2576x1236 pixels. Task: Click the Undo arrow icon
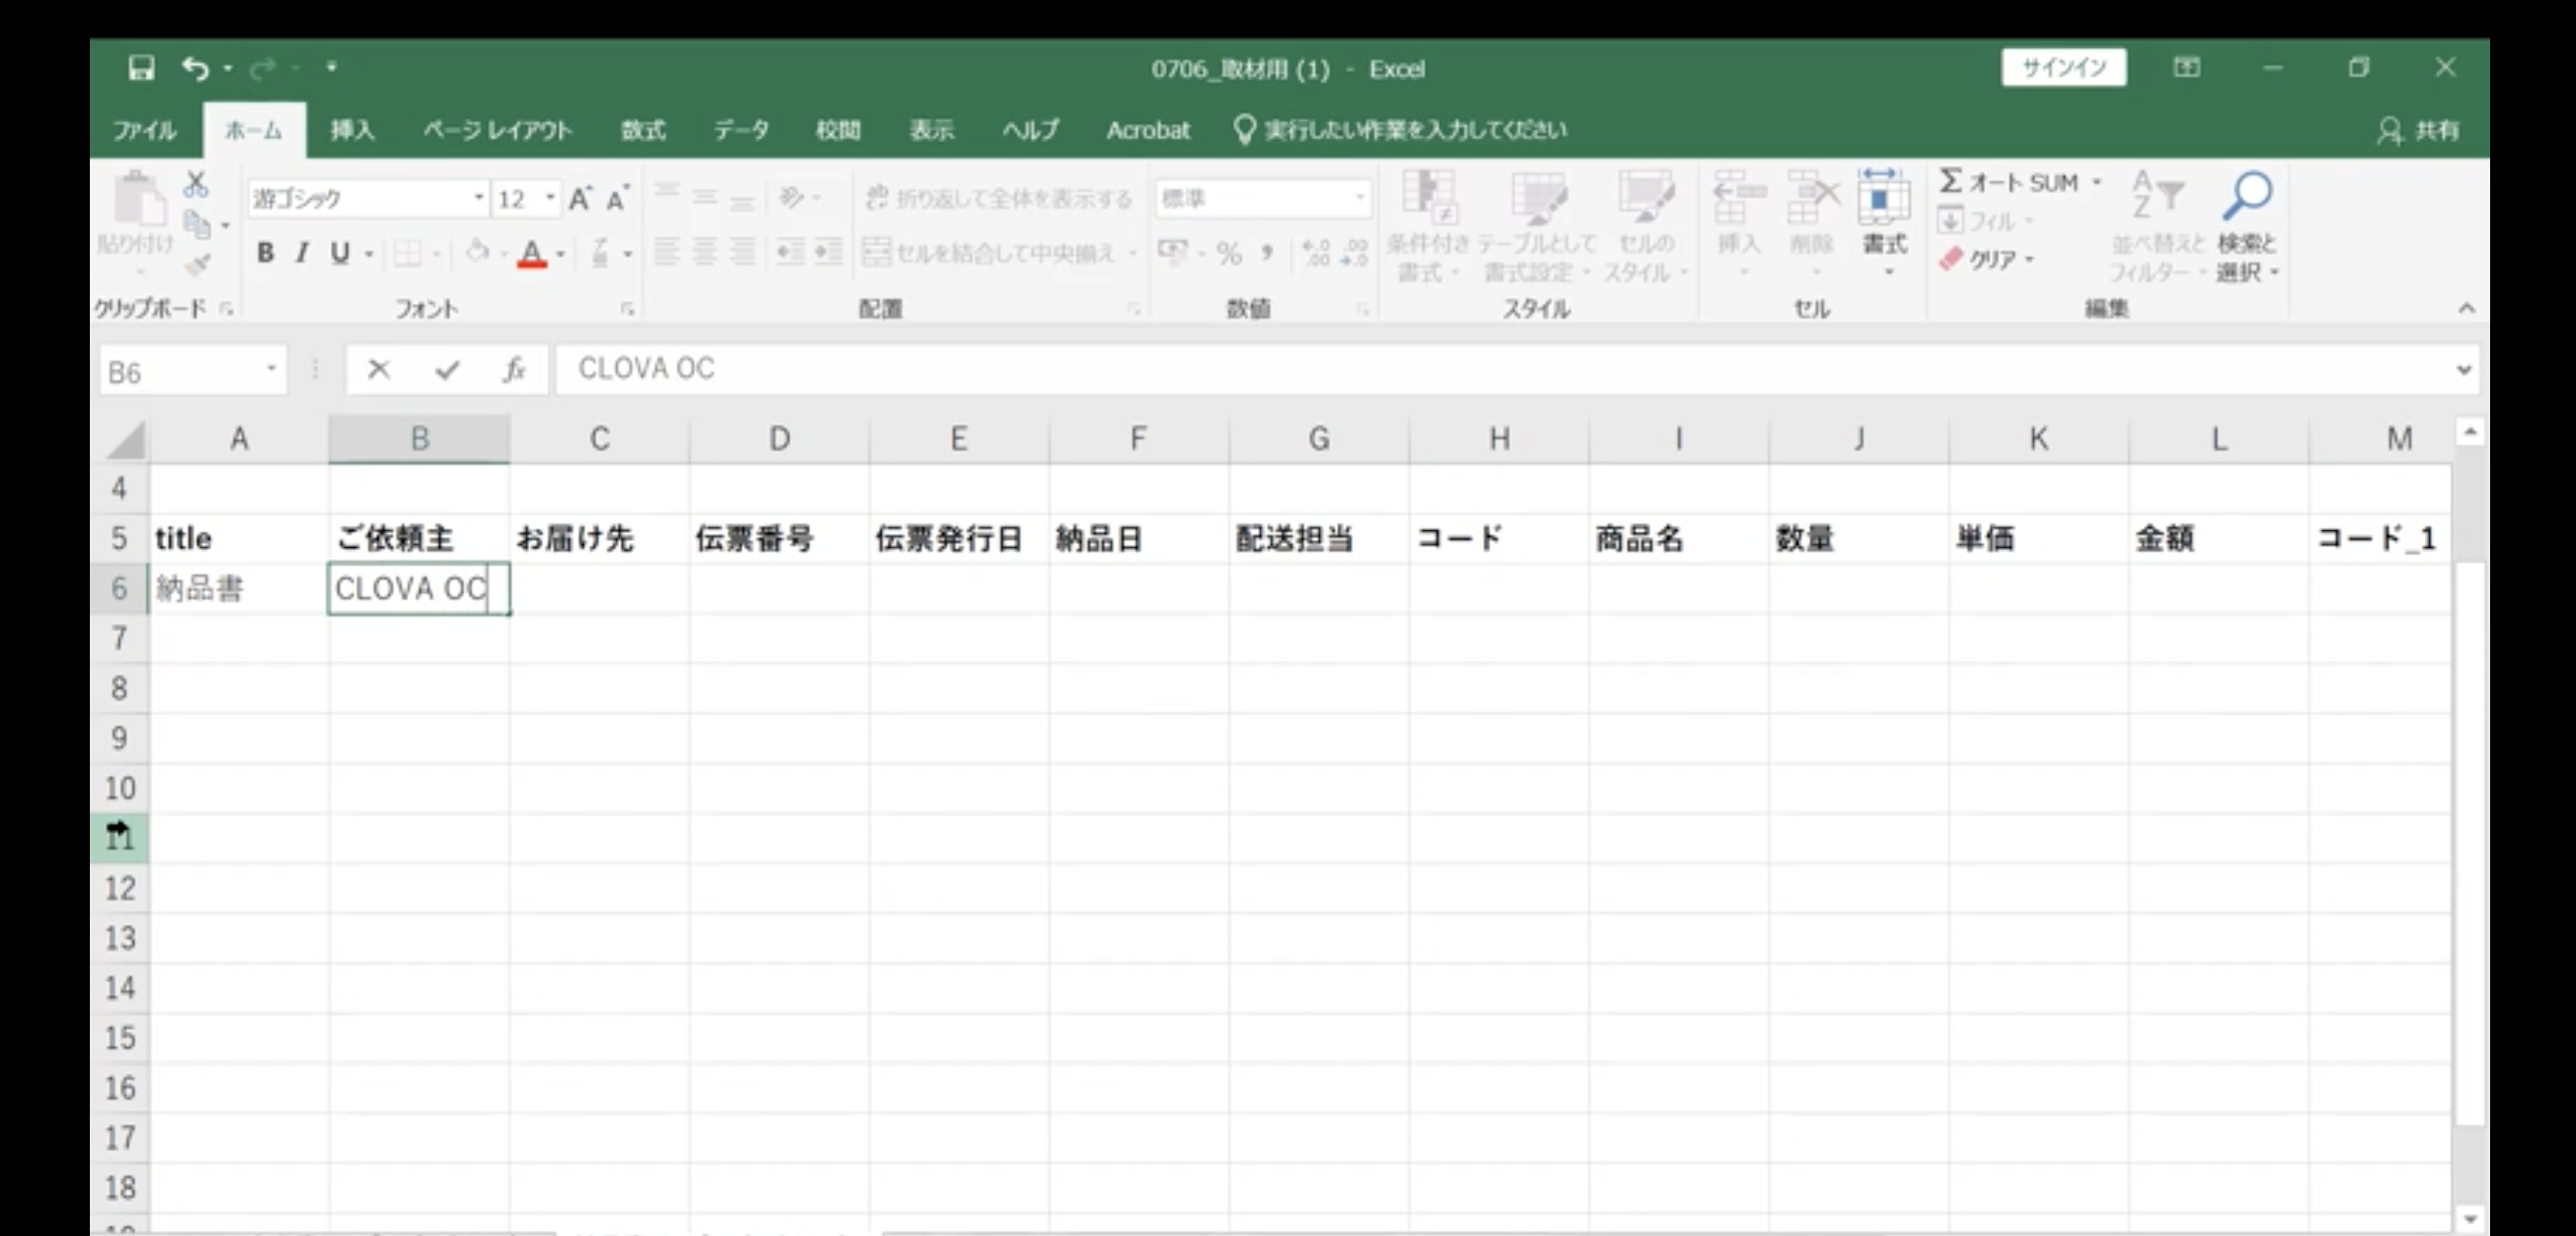point(194,68)
